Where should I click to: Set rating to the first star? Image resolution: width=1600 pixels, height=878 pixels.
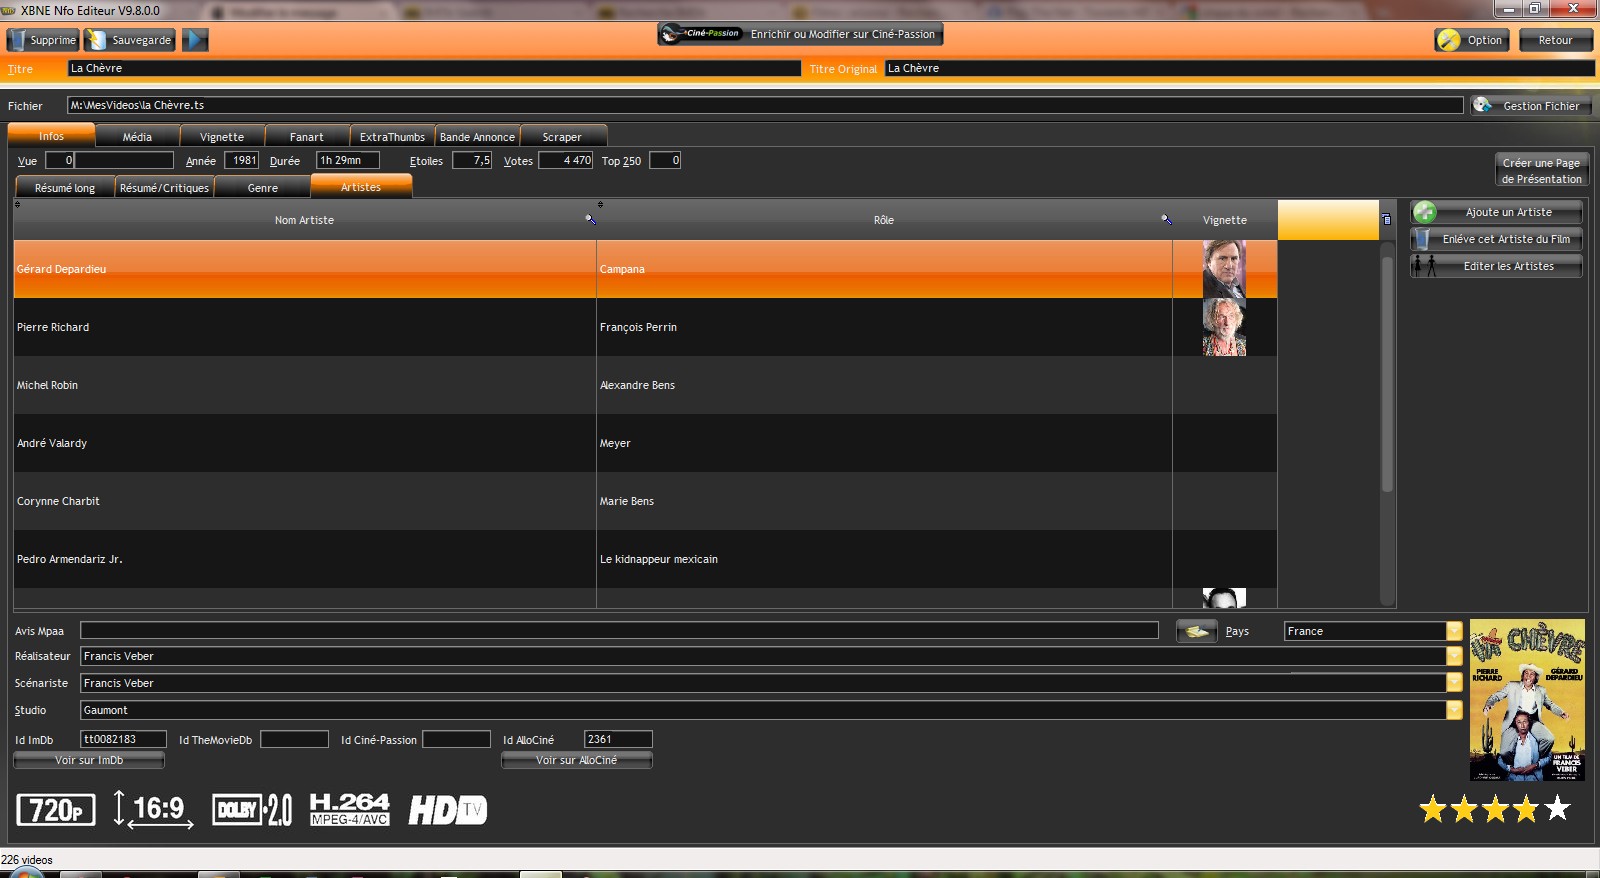point(1433,808)
